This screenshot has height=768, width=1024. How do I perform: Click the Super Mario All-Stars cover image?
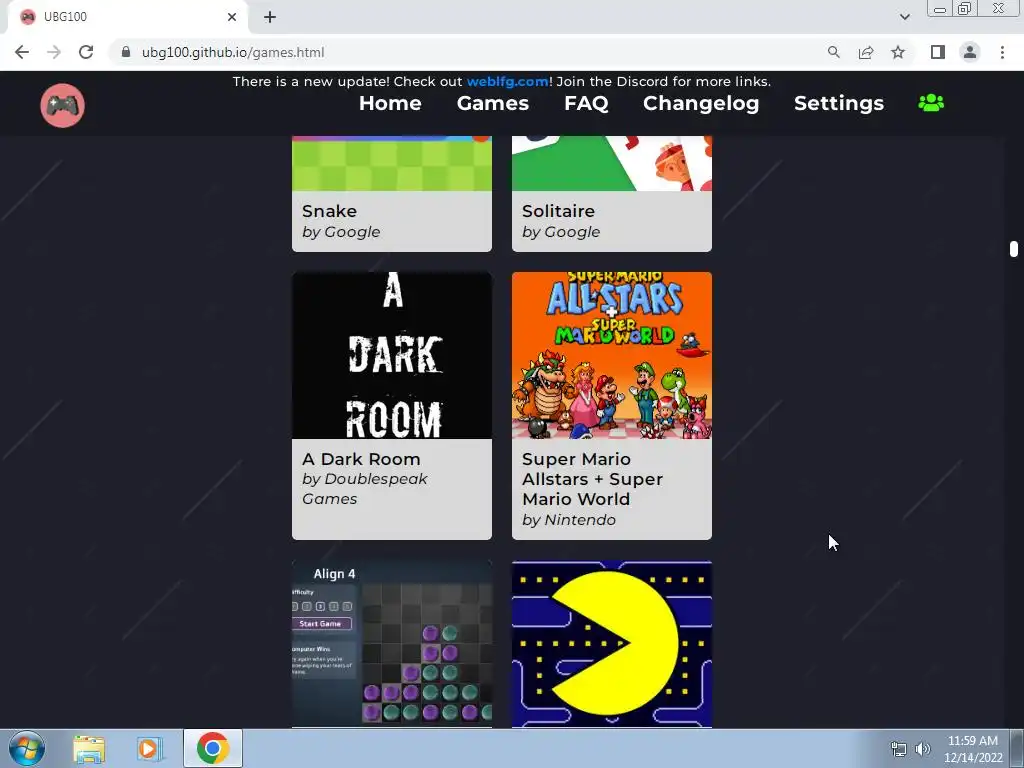click(x=612, y=355)
